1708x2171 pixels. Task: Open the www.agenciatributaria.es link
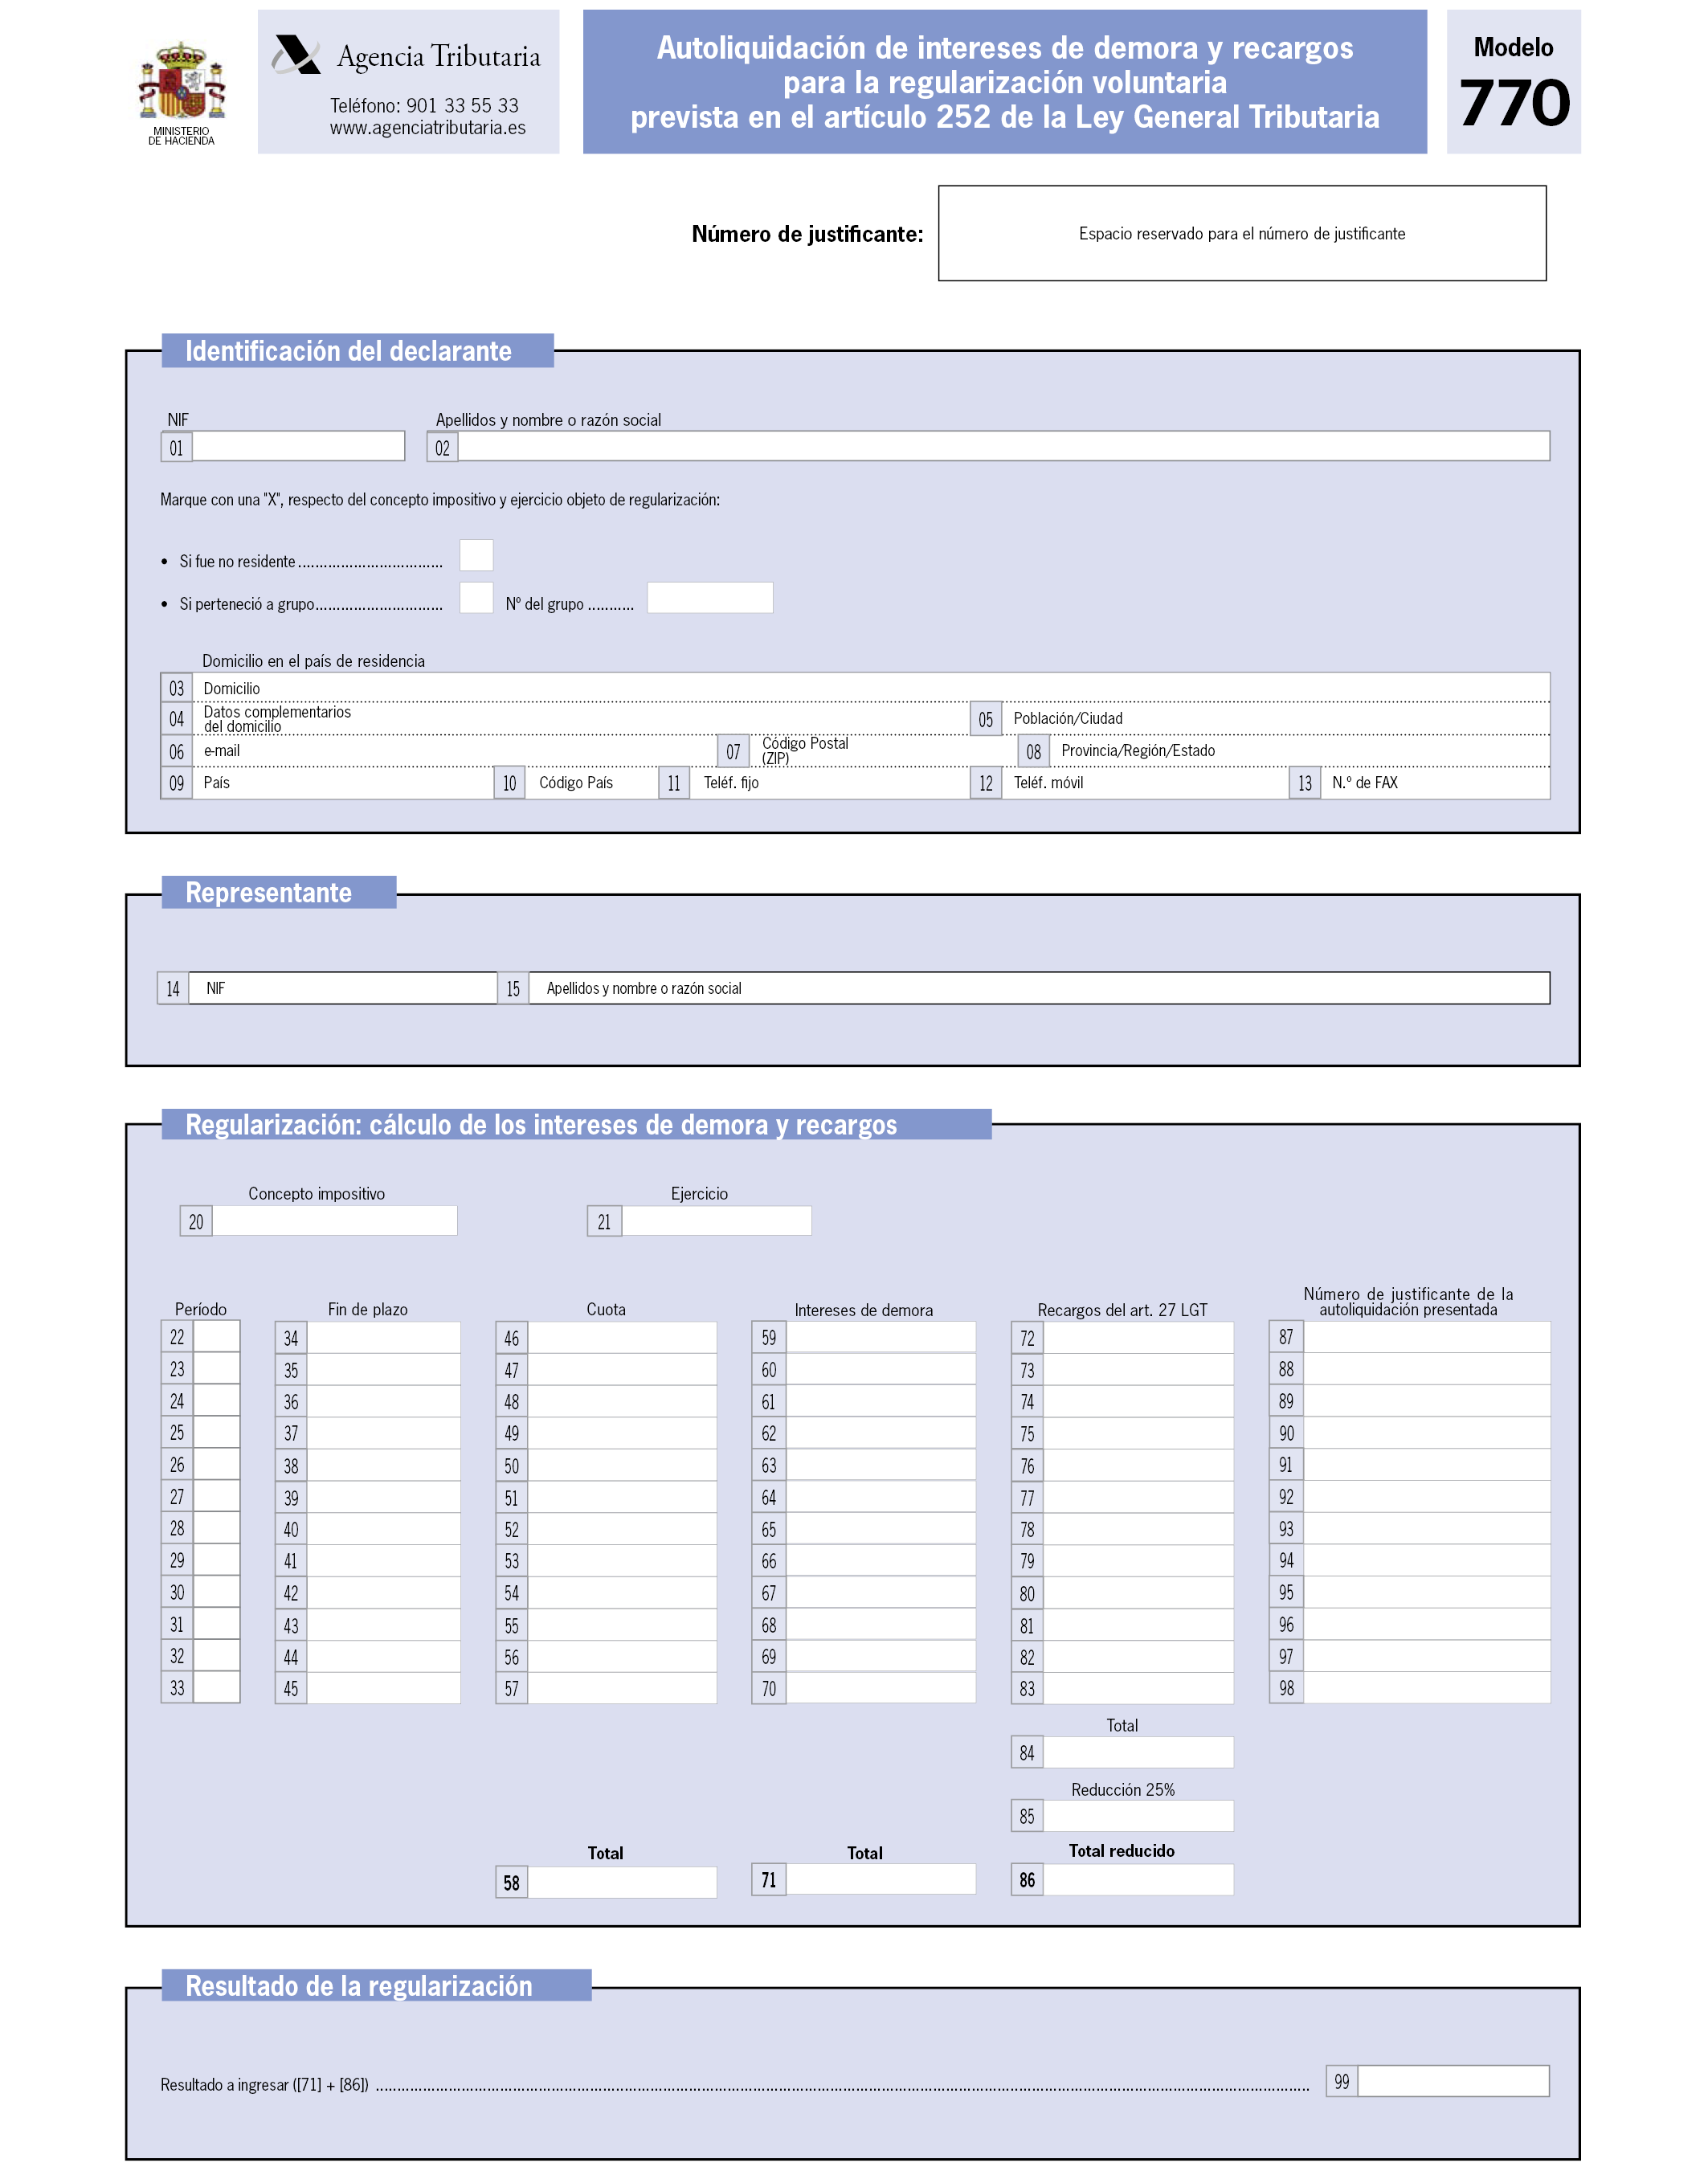pos(428,128)
